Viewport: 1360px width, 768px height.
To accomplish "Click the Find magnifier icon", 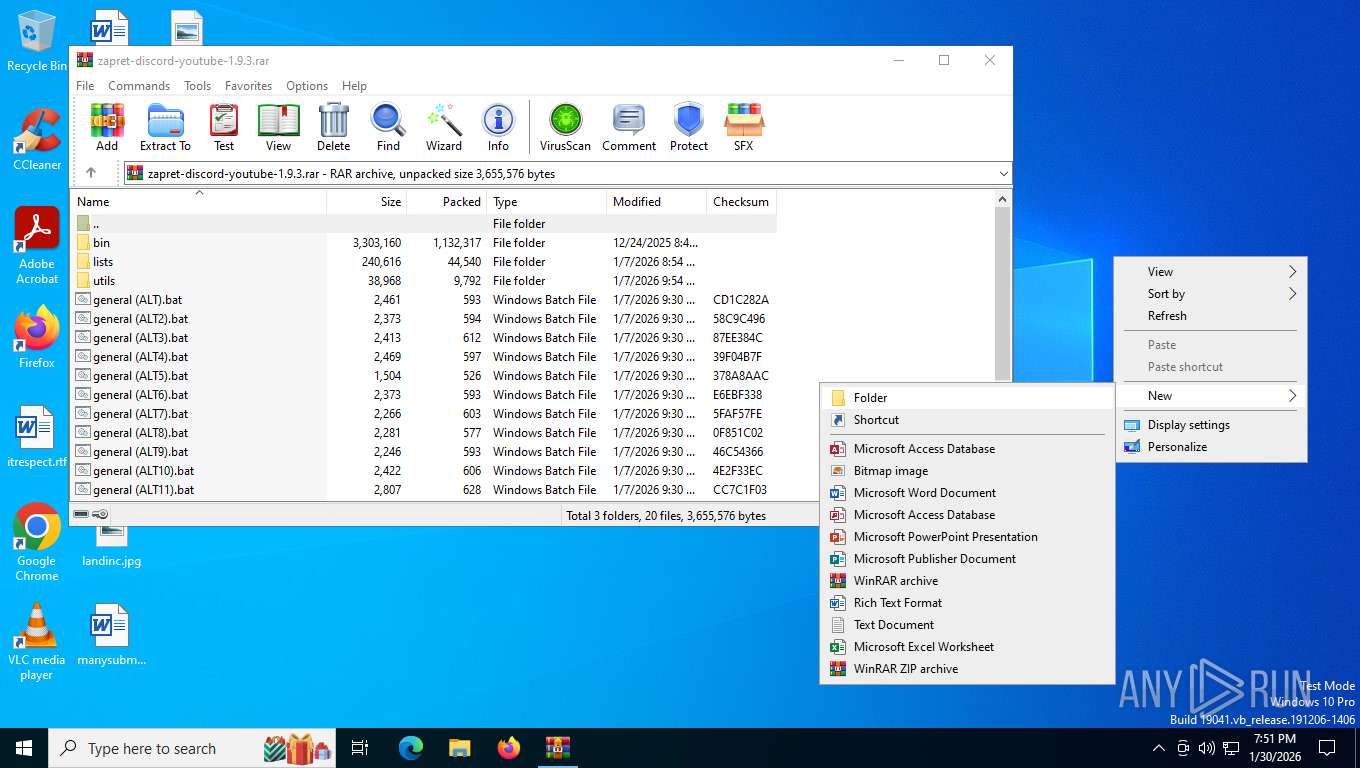I will [x=388, y=127].
